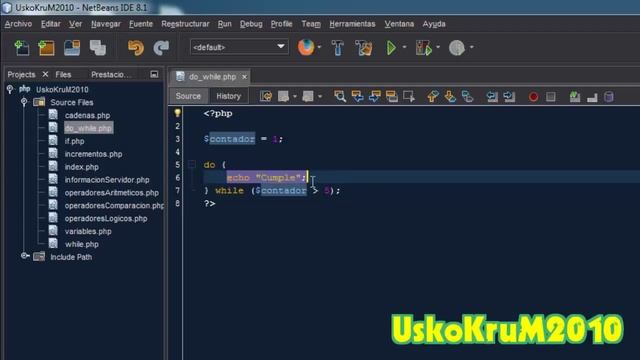Toggle Bookmark icon in editor toolbar

coord(467,96)
